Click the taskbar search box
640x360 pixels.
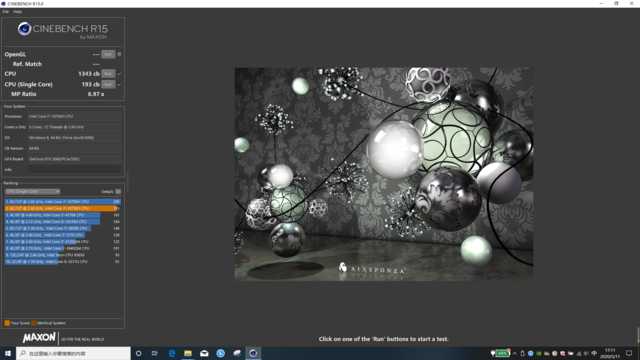click(73, 353)
